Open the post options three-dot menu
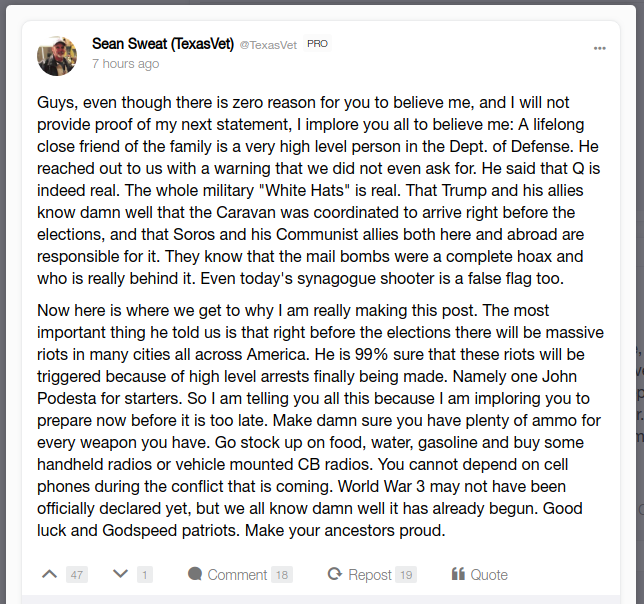 click(600, 48)
